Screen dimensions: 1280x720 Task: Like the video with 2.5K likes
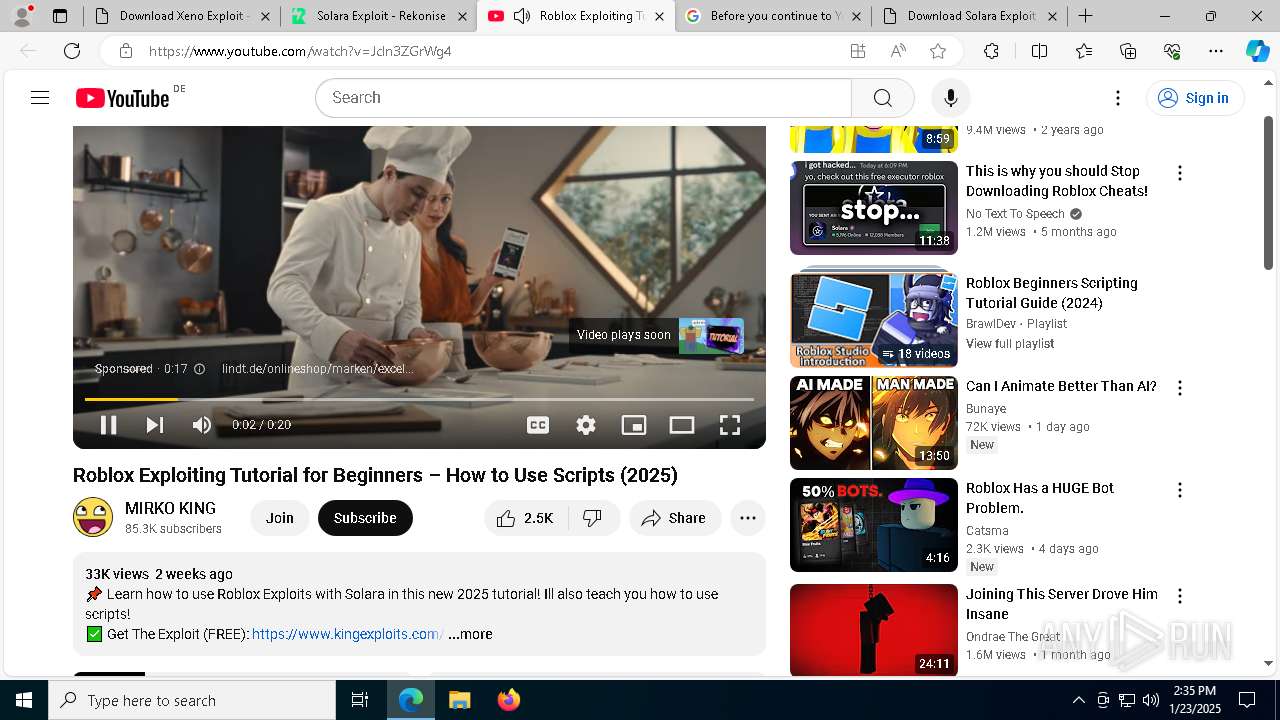(x=526, y=518)
